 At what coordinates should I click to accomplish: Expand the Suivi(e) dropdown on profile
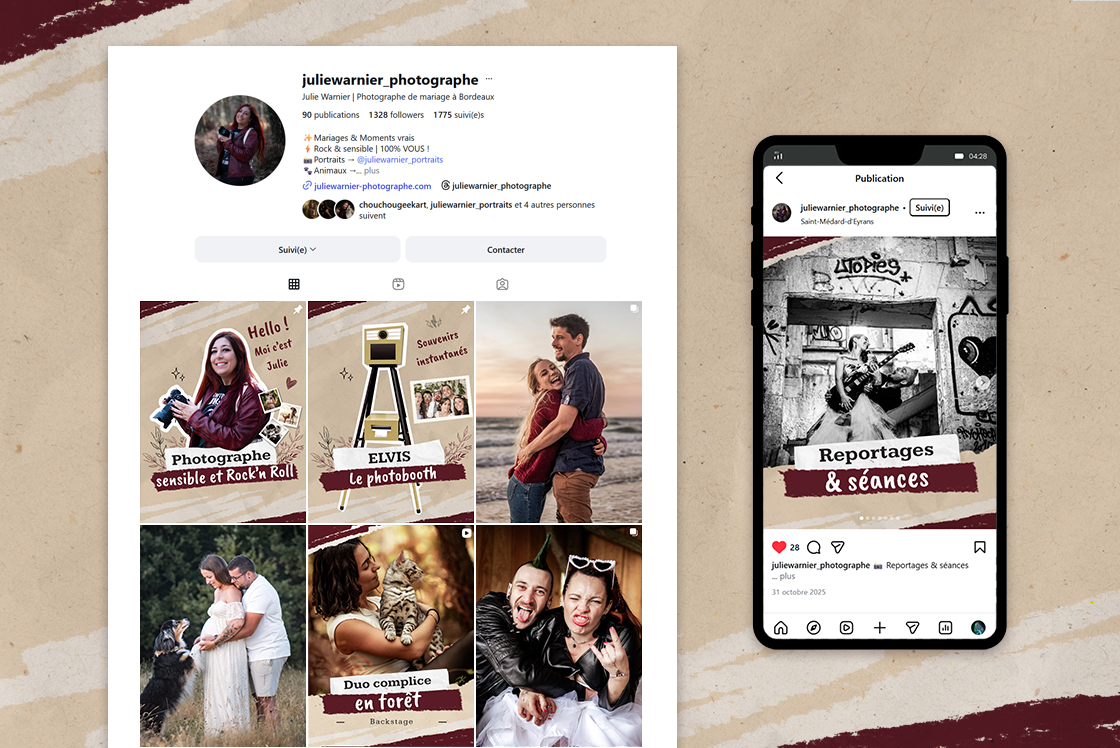coord(297,249)
